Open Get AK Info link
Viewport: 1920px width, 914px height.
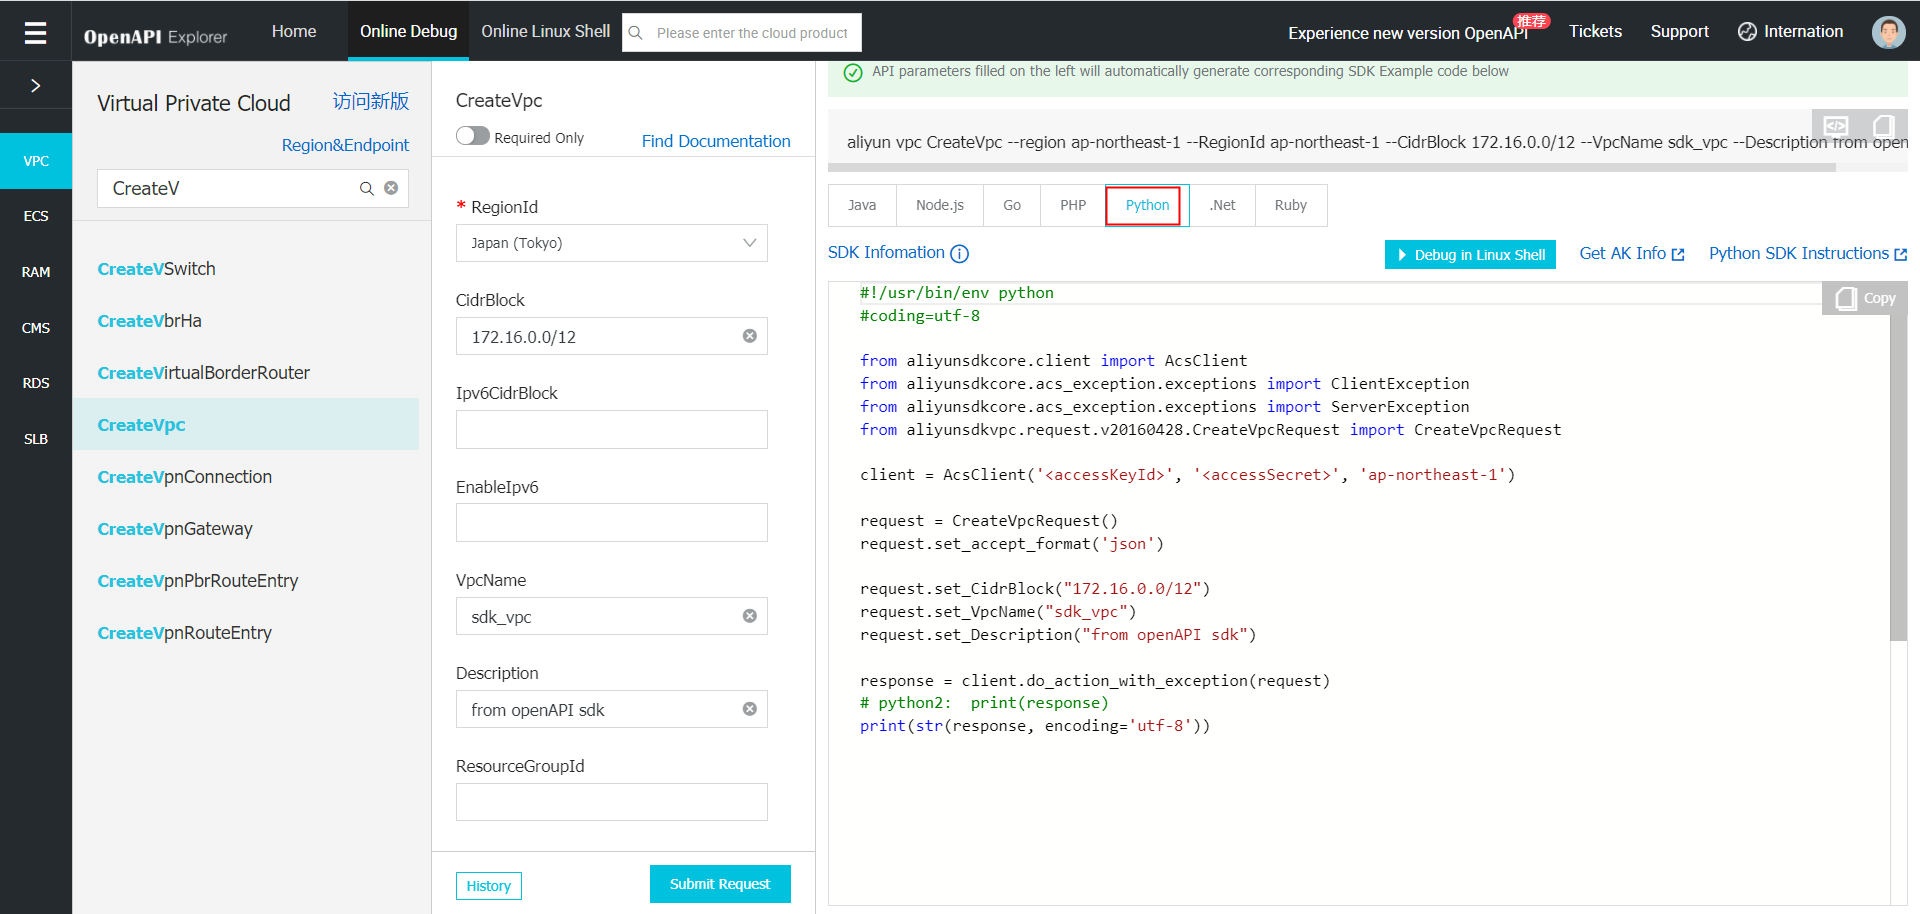[1632, 254]
